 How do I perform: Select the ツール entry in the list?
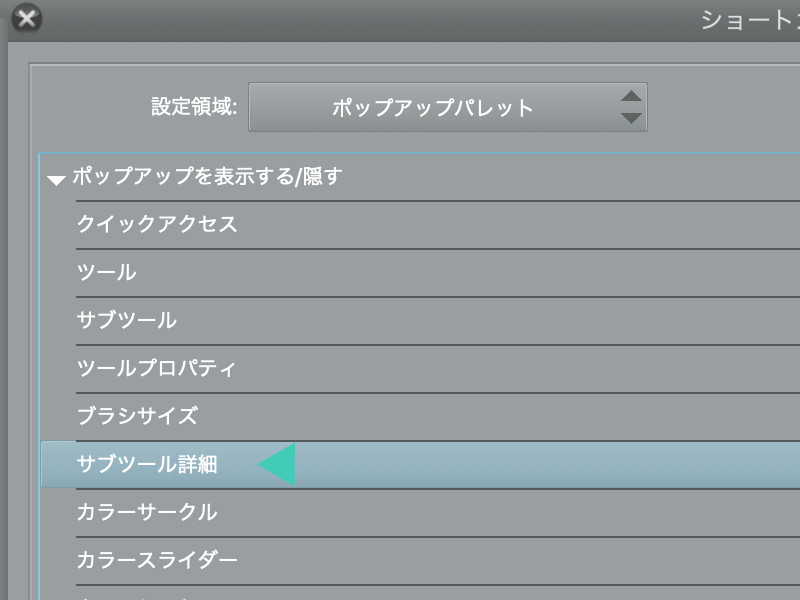point(107,272)
